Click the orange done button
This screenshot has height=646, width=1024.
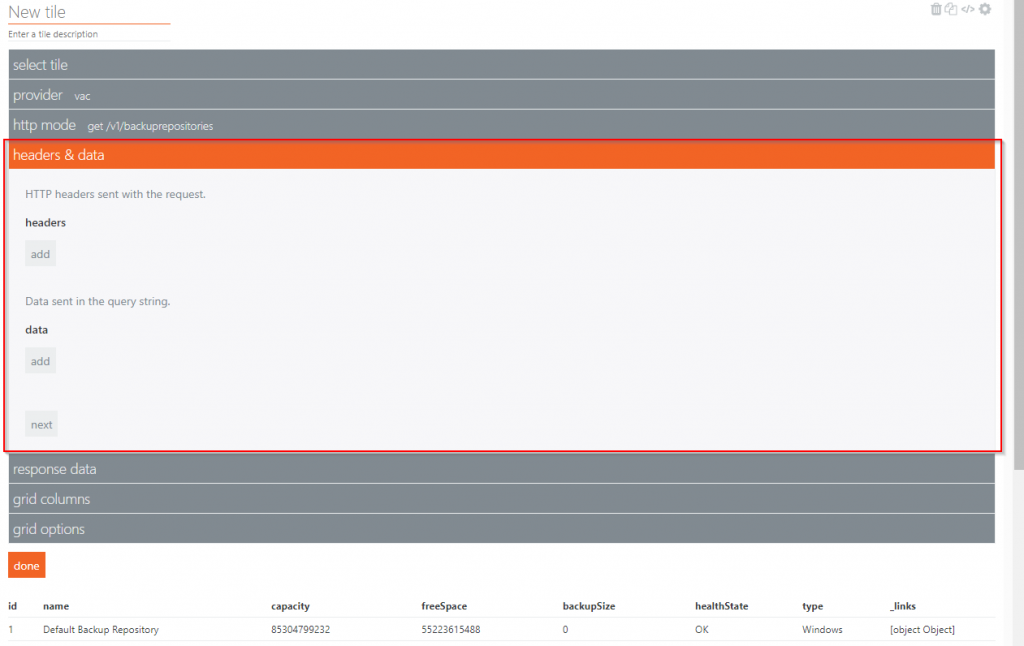coord(27,566)
